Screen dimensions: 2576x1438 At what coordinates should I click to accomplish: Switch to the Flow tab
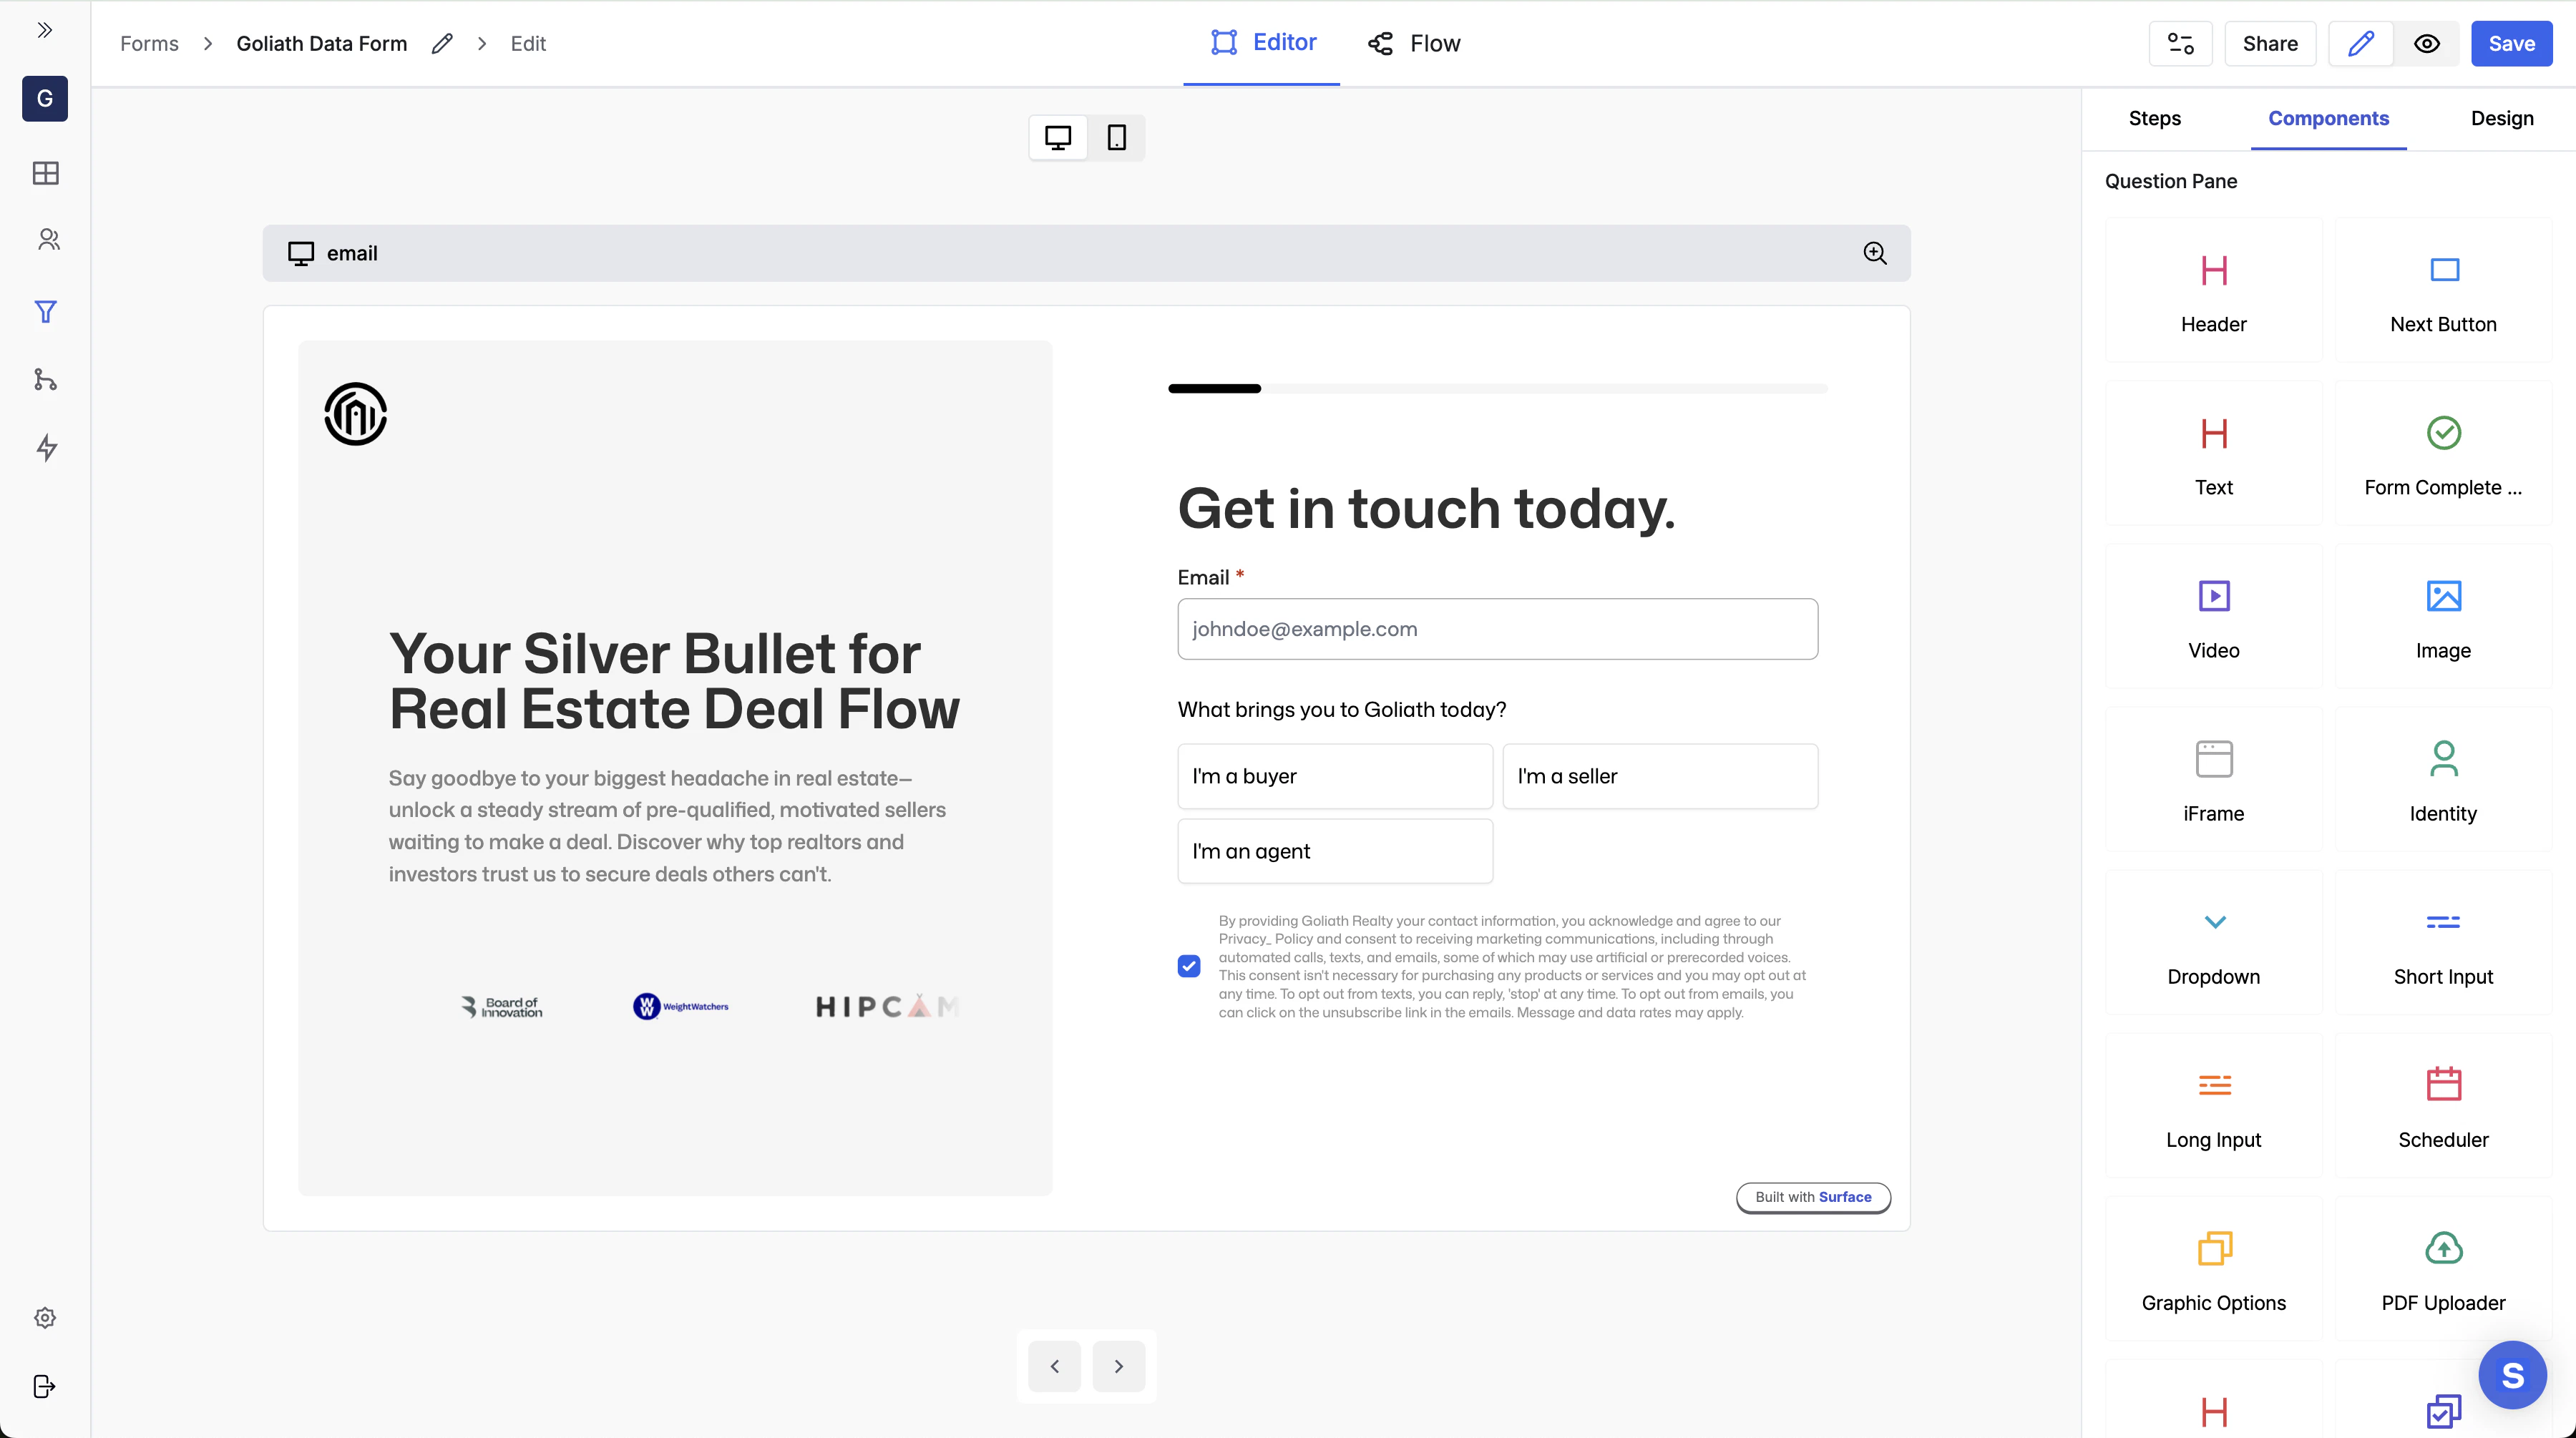pyautogui.click(x=1413, y=43)
